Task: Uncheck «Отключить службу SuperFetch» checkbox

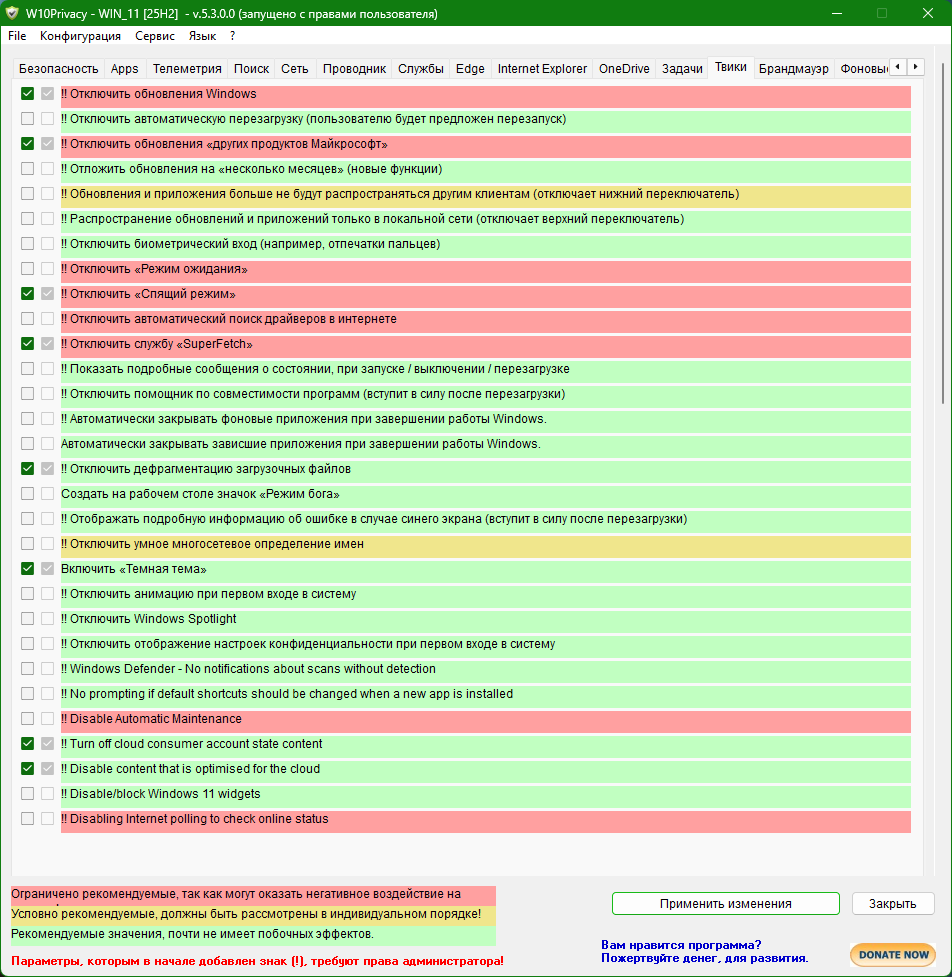Action: coord(28,344)
